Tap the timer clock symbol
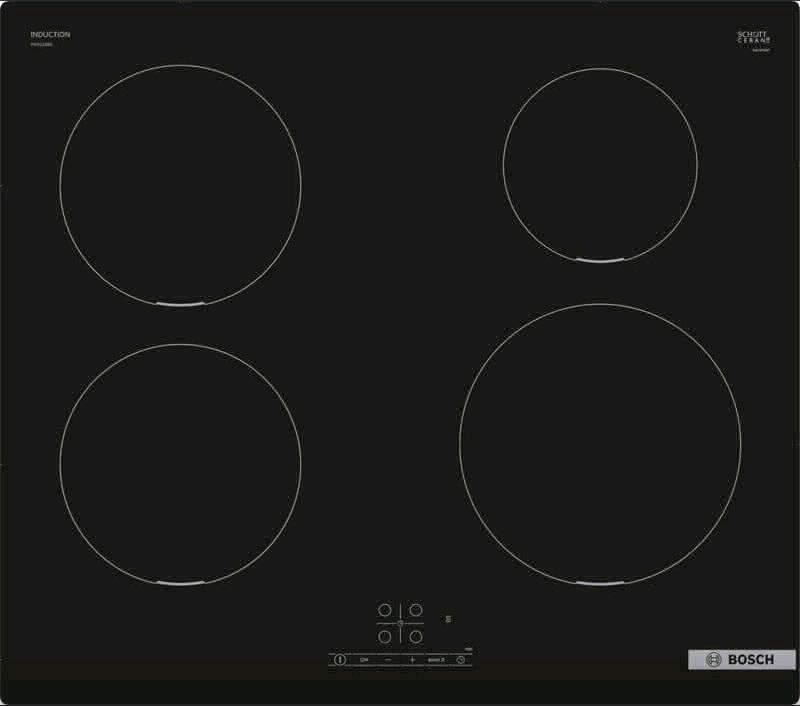Viewport: 800px width, 706px height. point(461,660)
